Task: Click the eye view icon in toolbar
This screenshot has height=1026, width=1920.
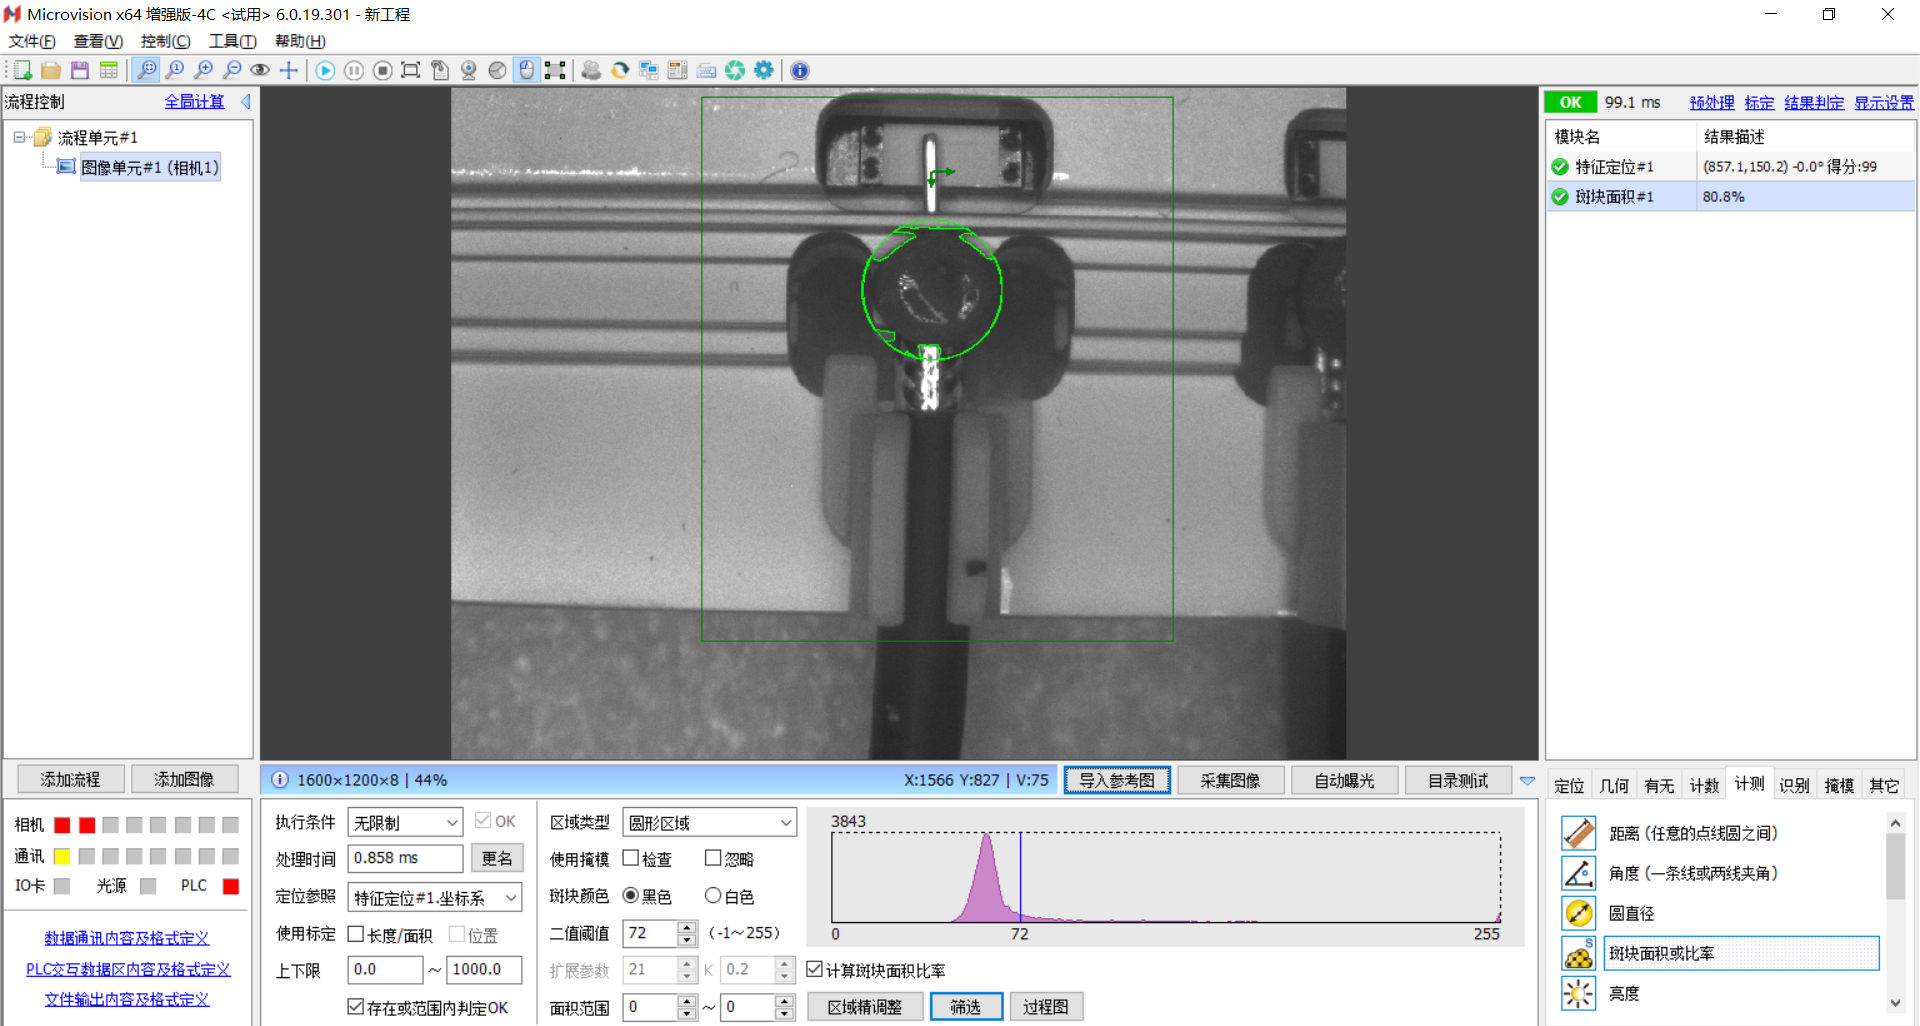Action: 260,70
